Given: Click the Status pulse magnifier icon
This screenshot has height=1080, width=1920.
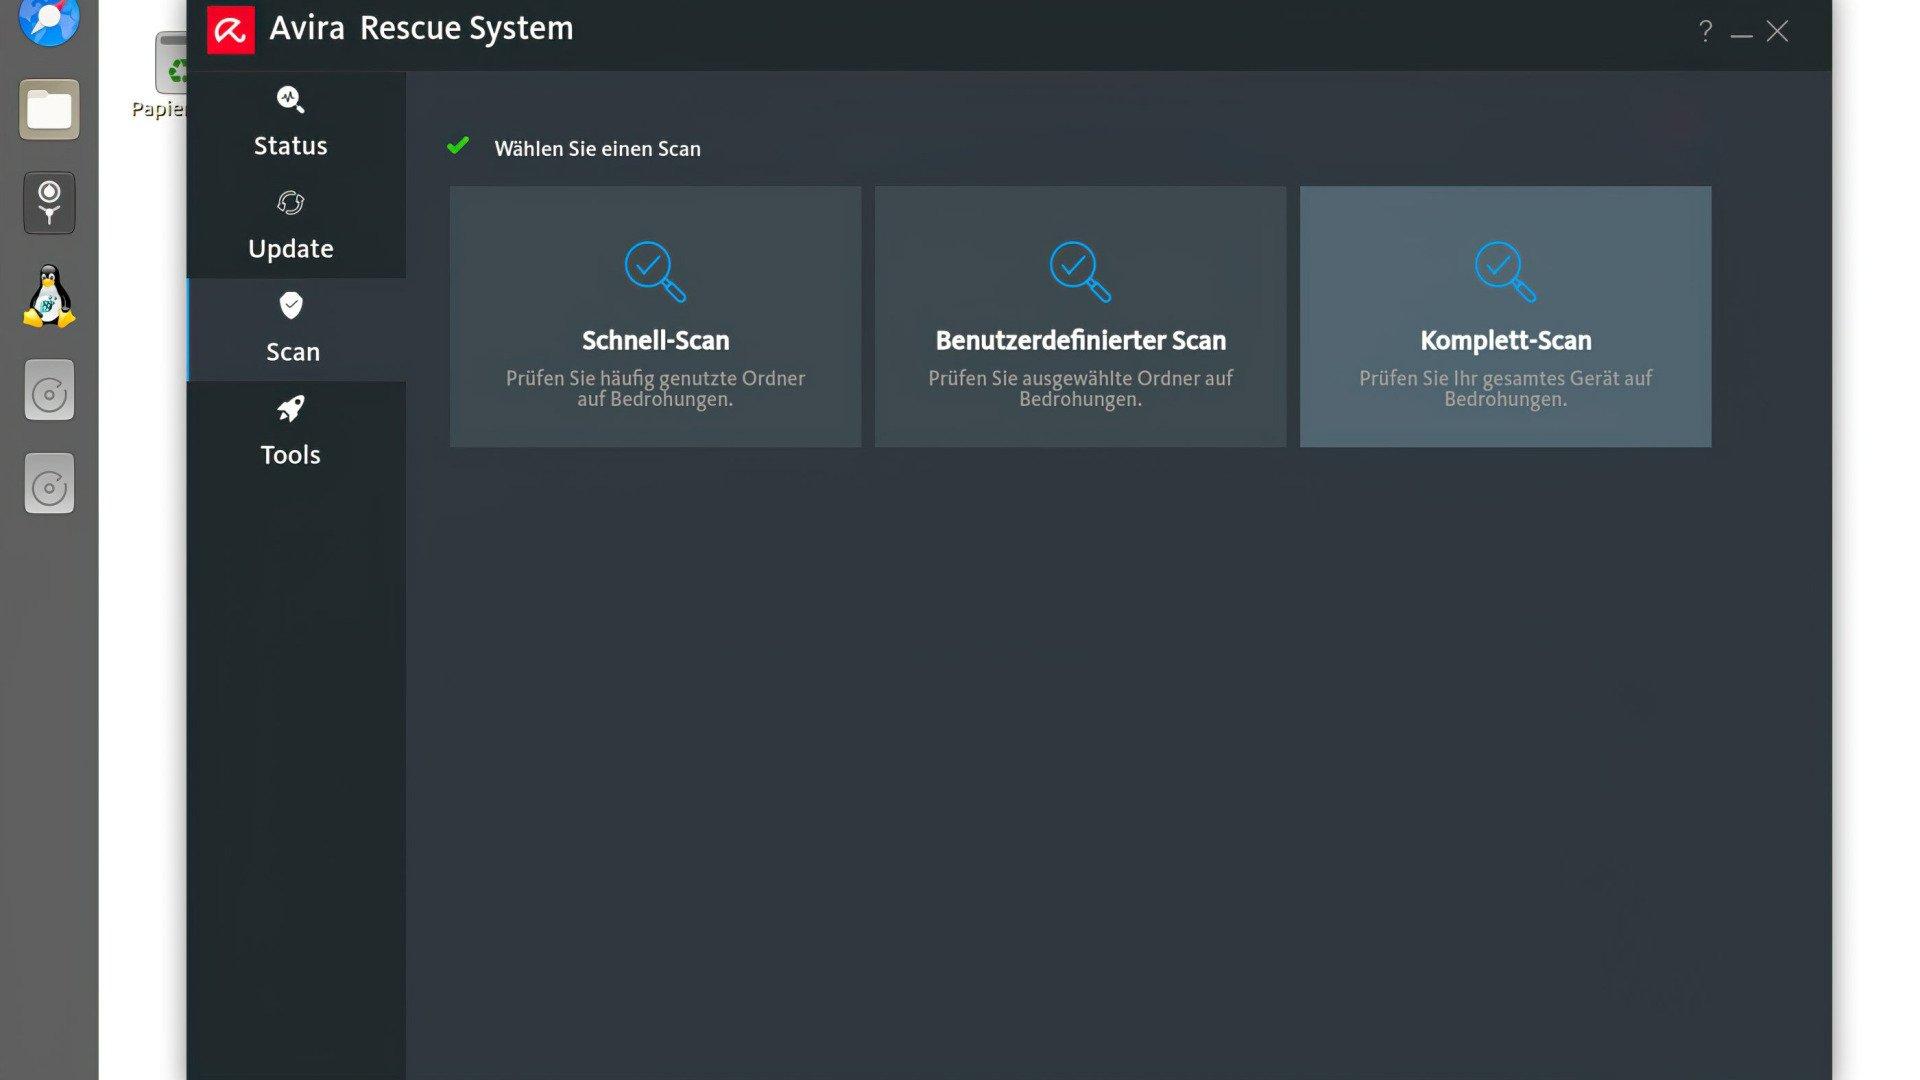Looking at the screenshot, I should coord(290,99).
